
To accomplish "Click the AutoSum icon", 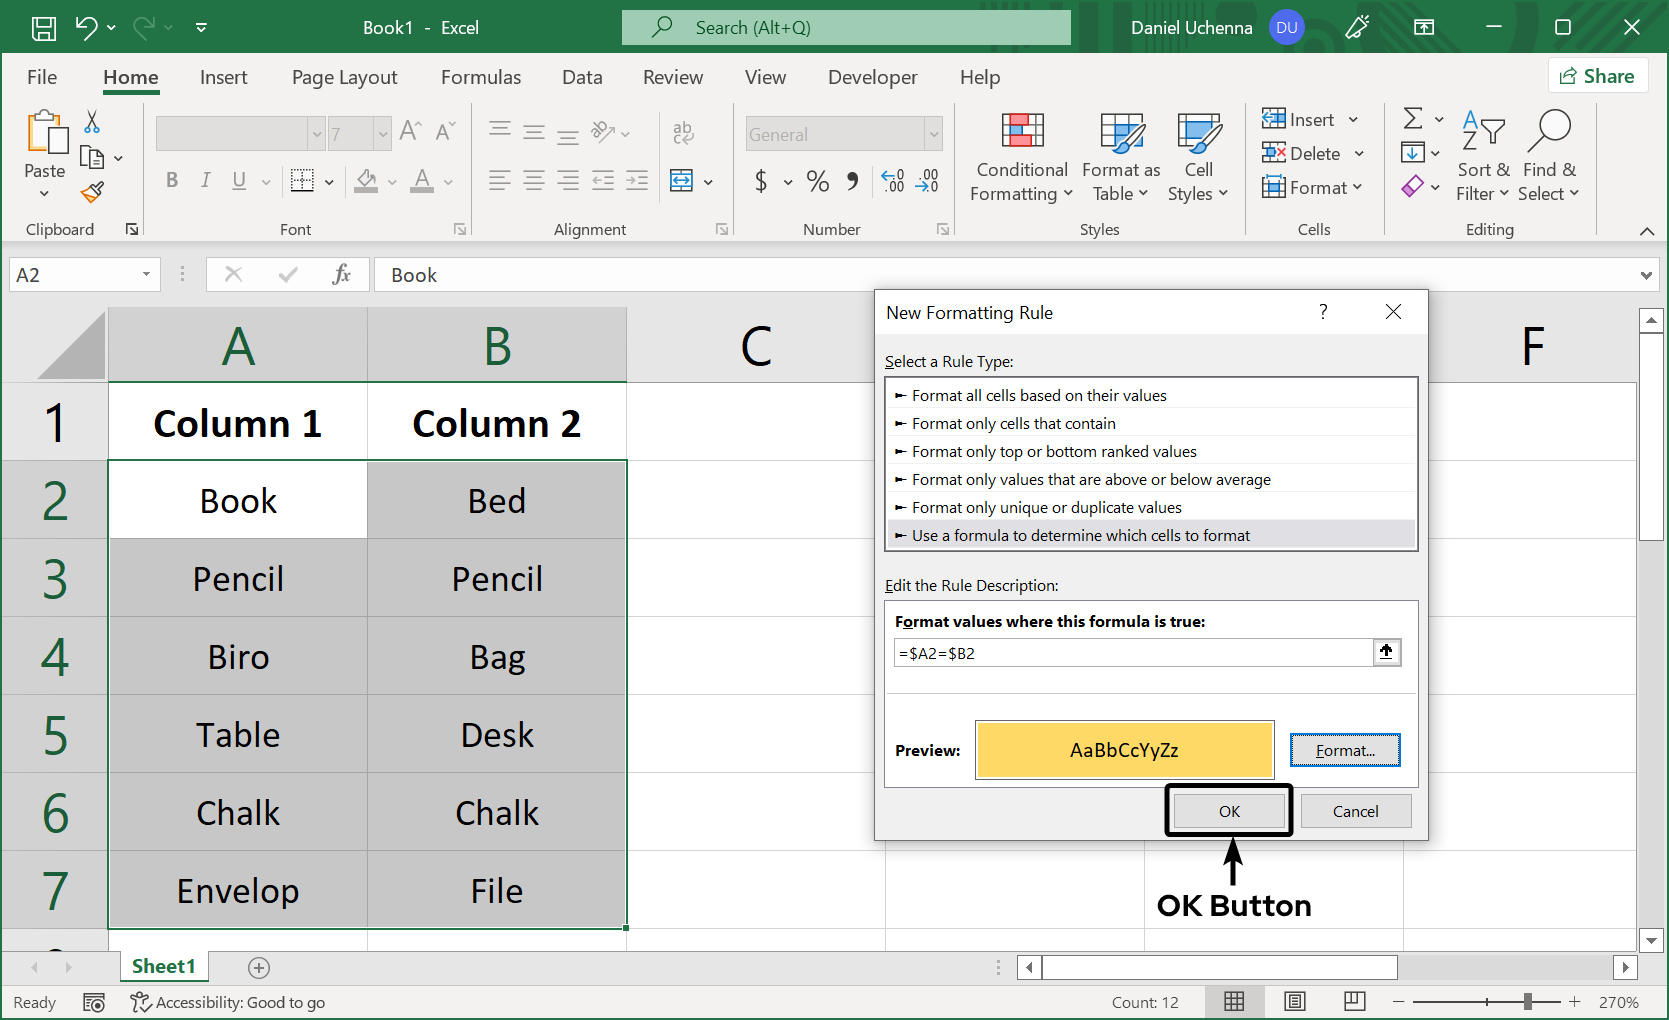I will [x=1413, y=118].
